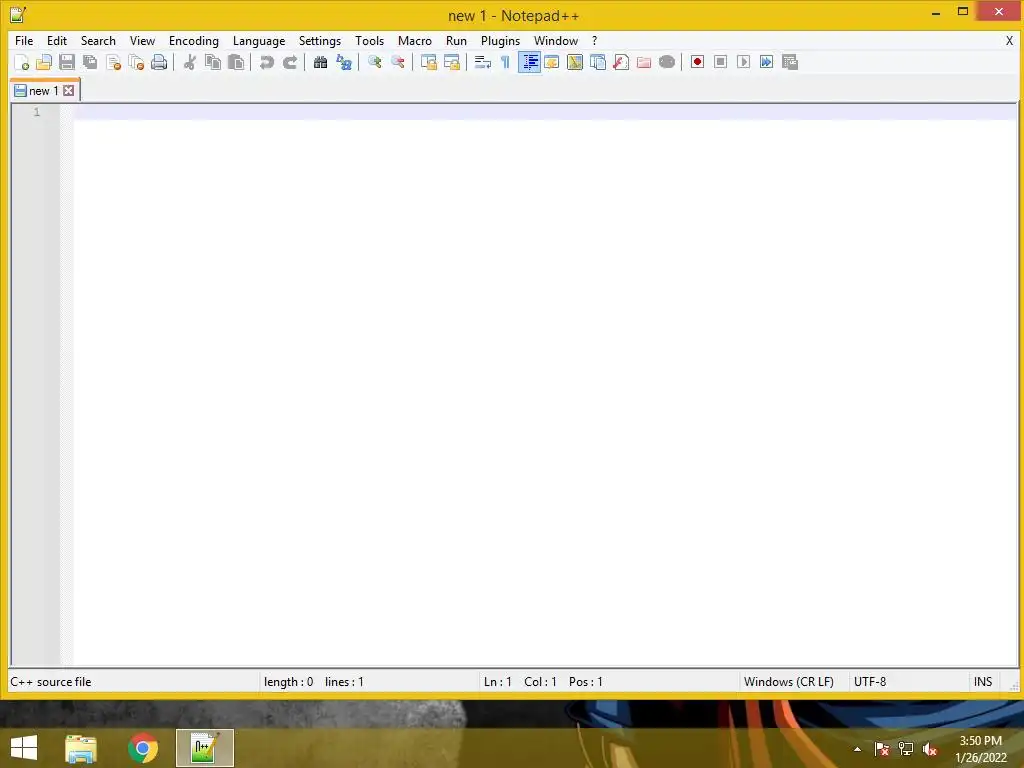This screenshot has height=768, width=1024.
Task: Toggle the highlighted indent guide icon
Action: click(x=529, y=62)
